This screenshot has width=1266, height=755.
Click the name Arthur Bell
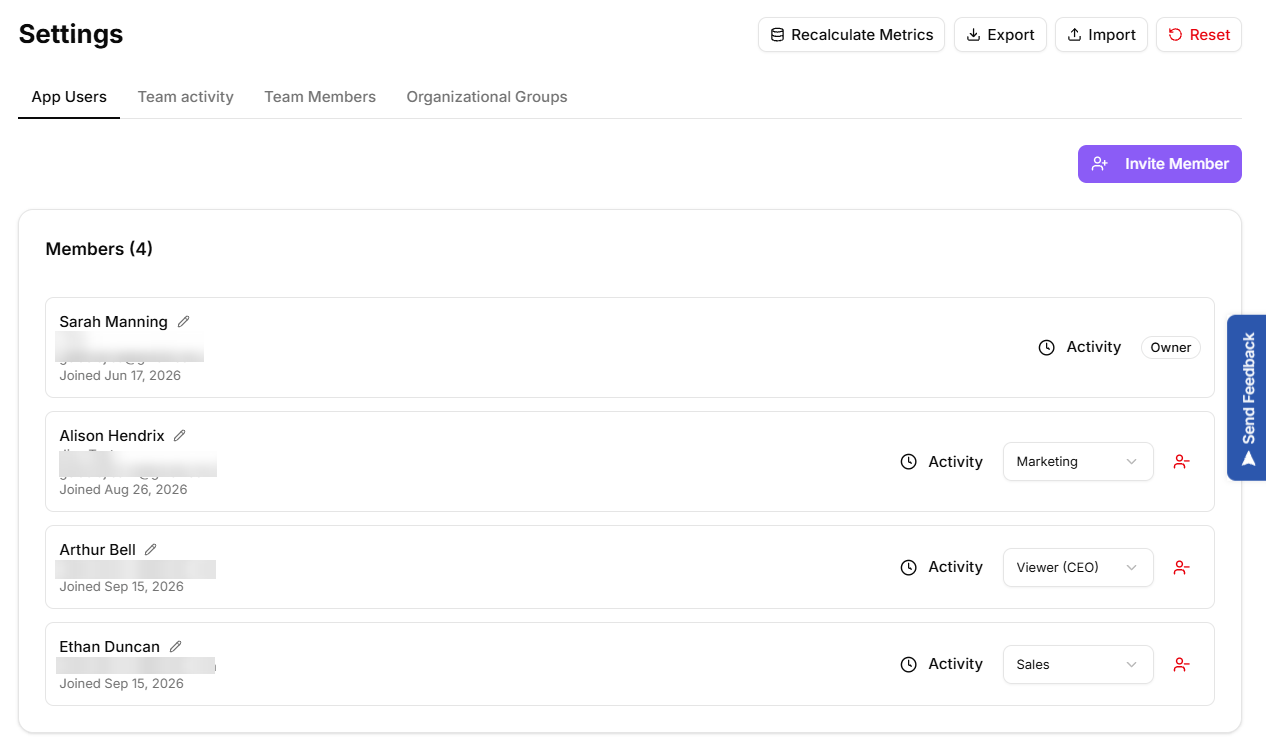(x=97, y=550)
